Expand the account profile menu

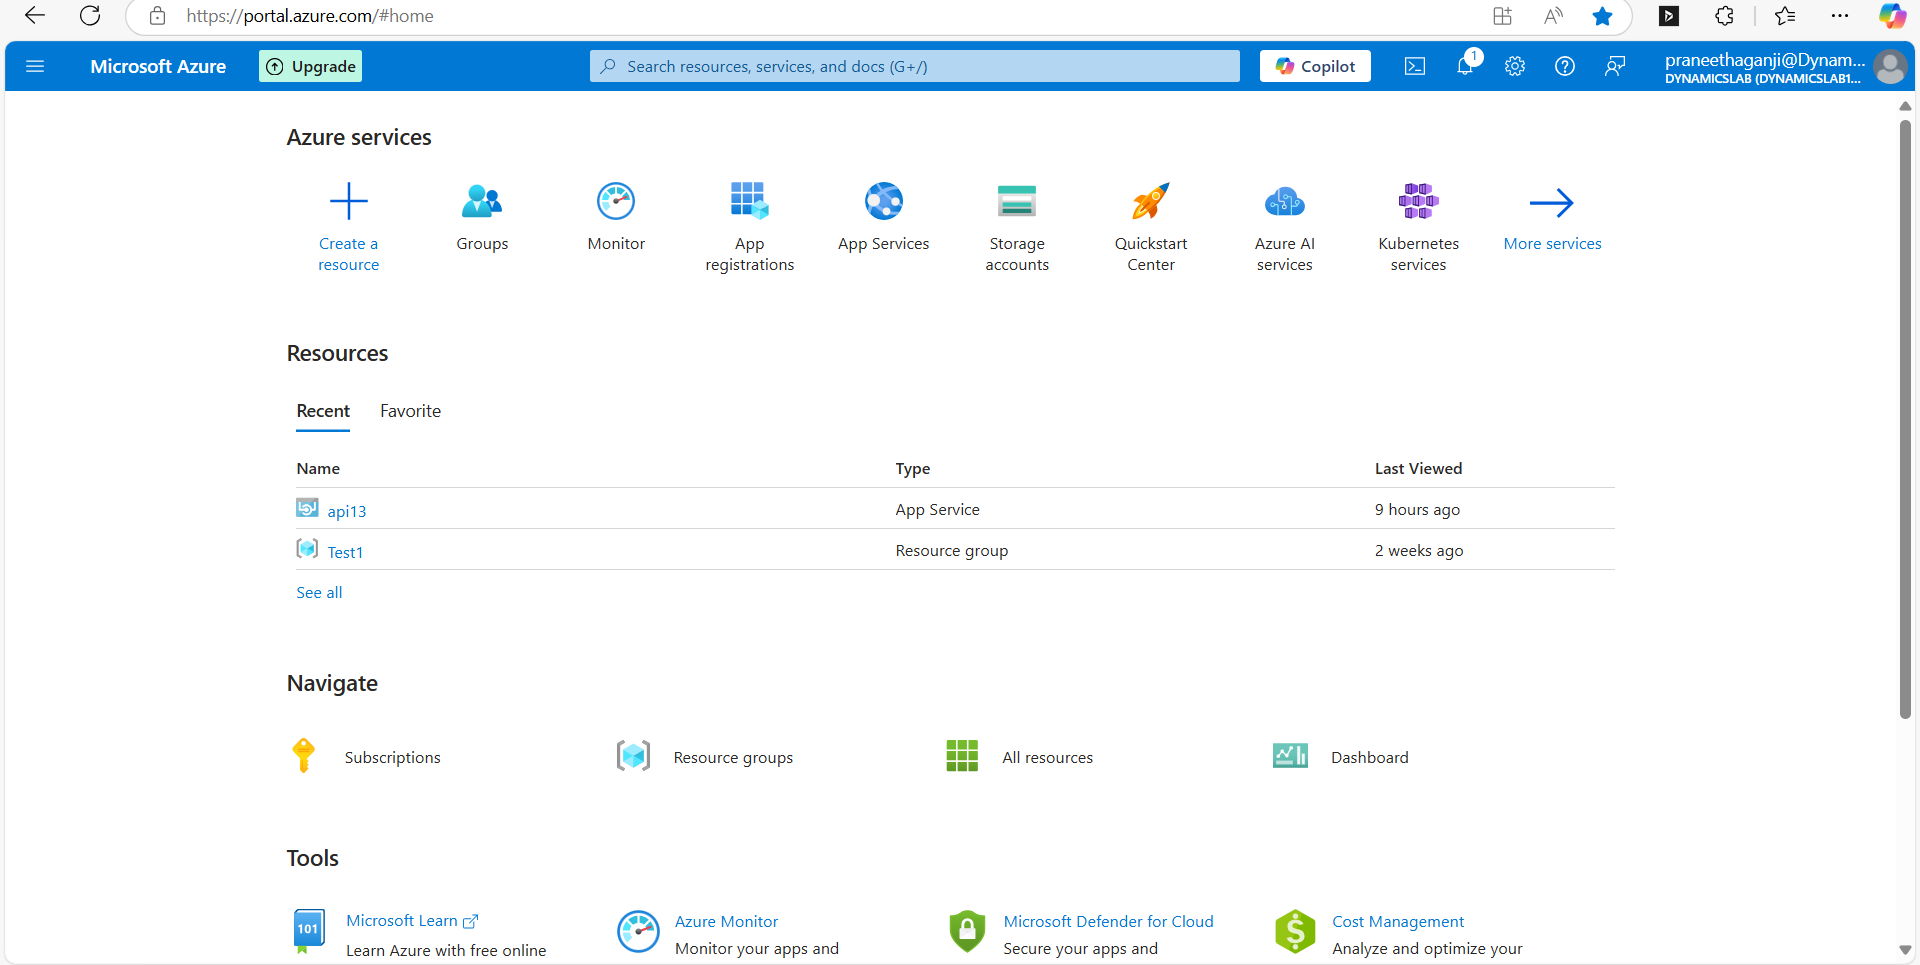[x=1889, y=67]
